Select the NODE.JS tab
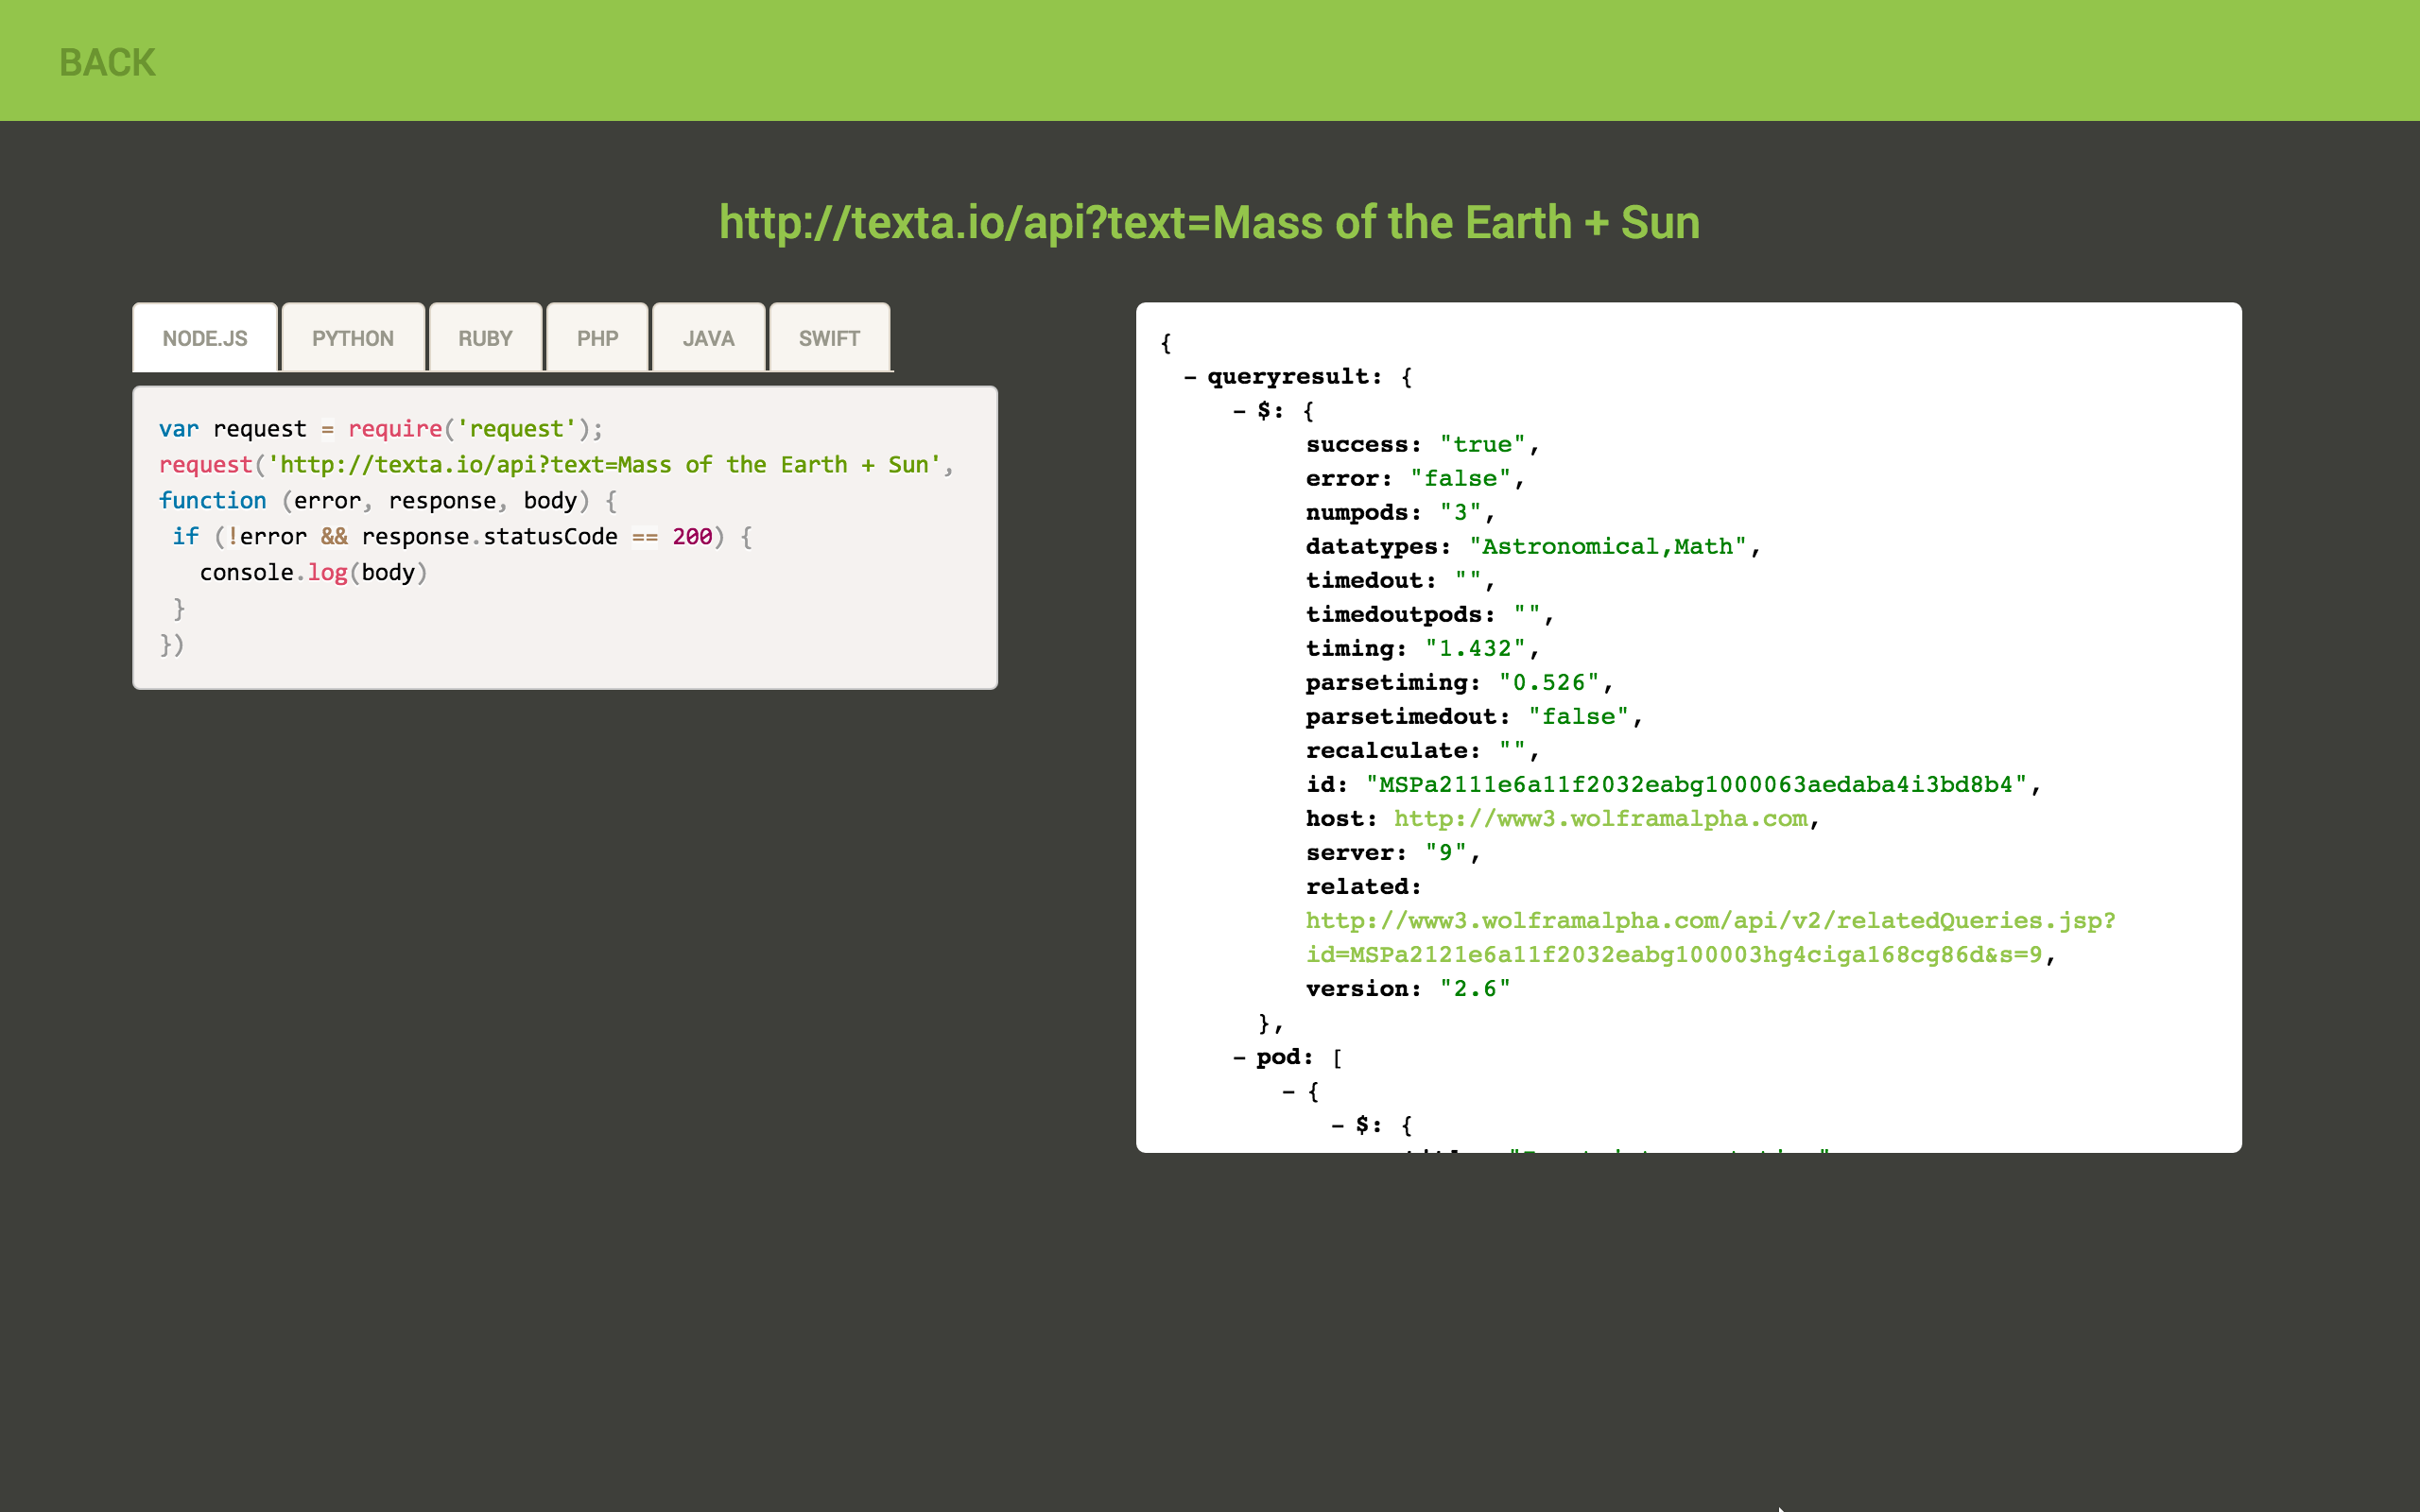This screenshot has height=1512, width=2420. point(205,338)
